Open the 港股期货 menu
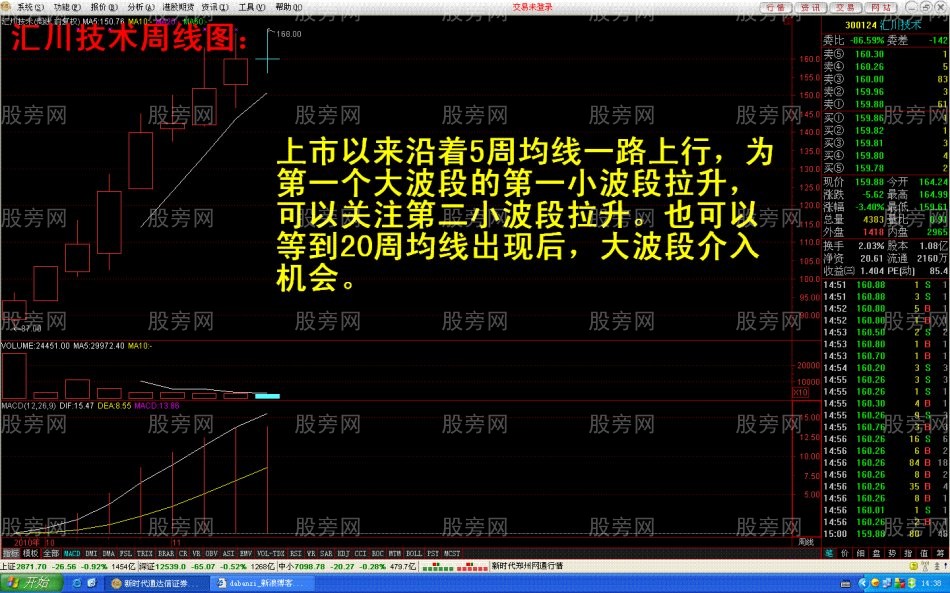Screen dimensions: 950x593 pos(178,7)
